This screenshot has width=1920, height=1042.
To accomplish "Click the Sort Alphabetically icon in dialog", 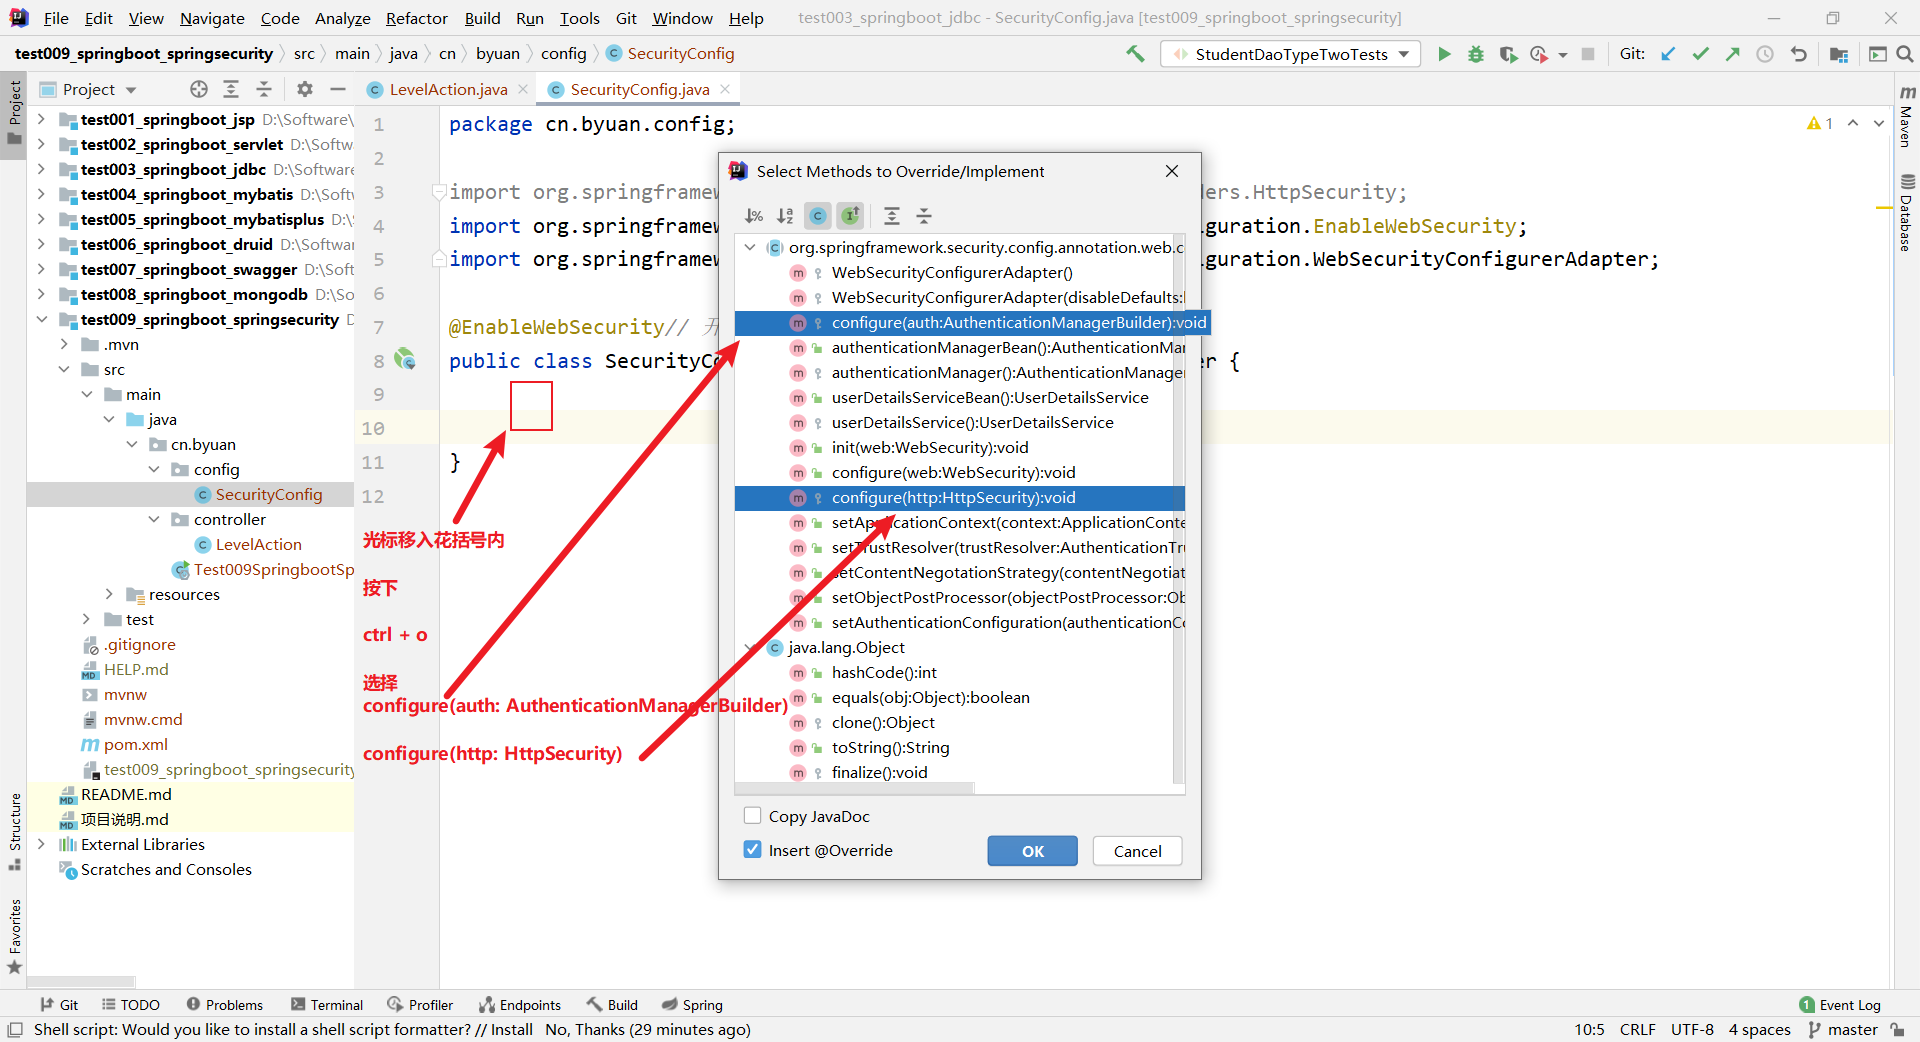I will point(785,216).
